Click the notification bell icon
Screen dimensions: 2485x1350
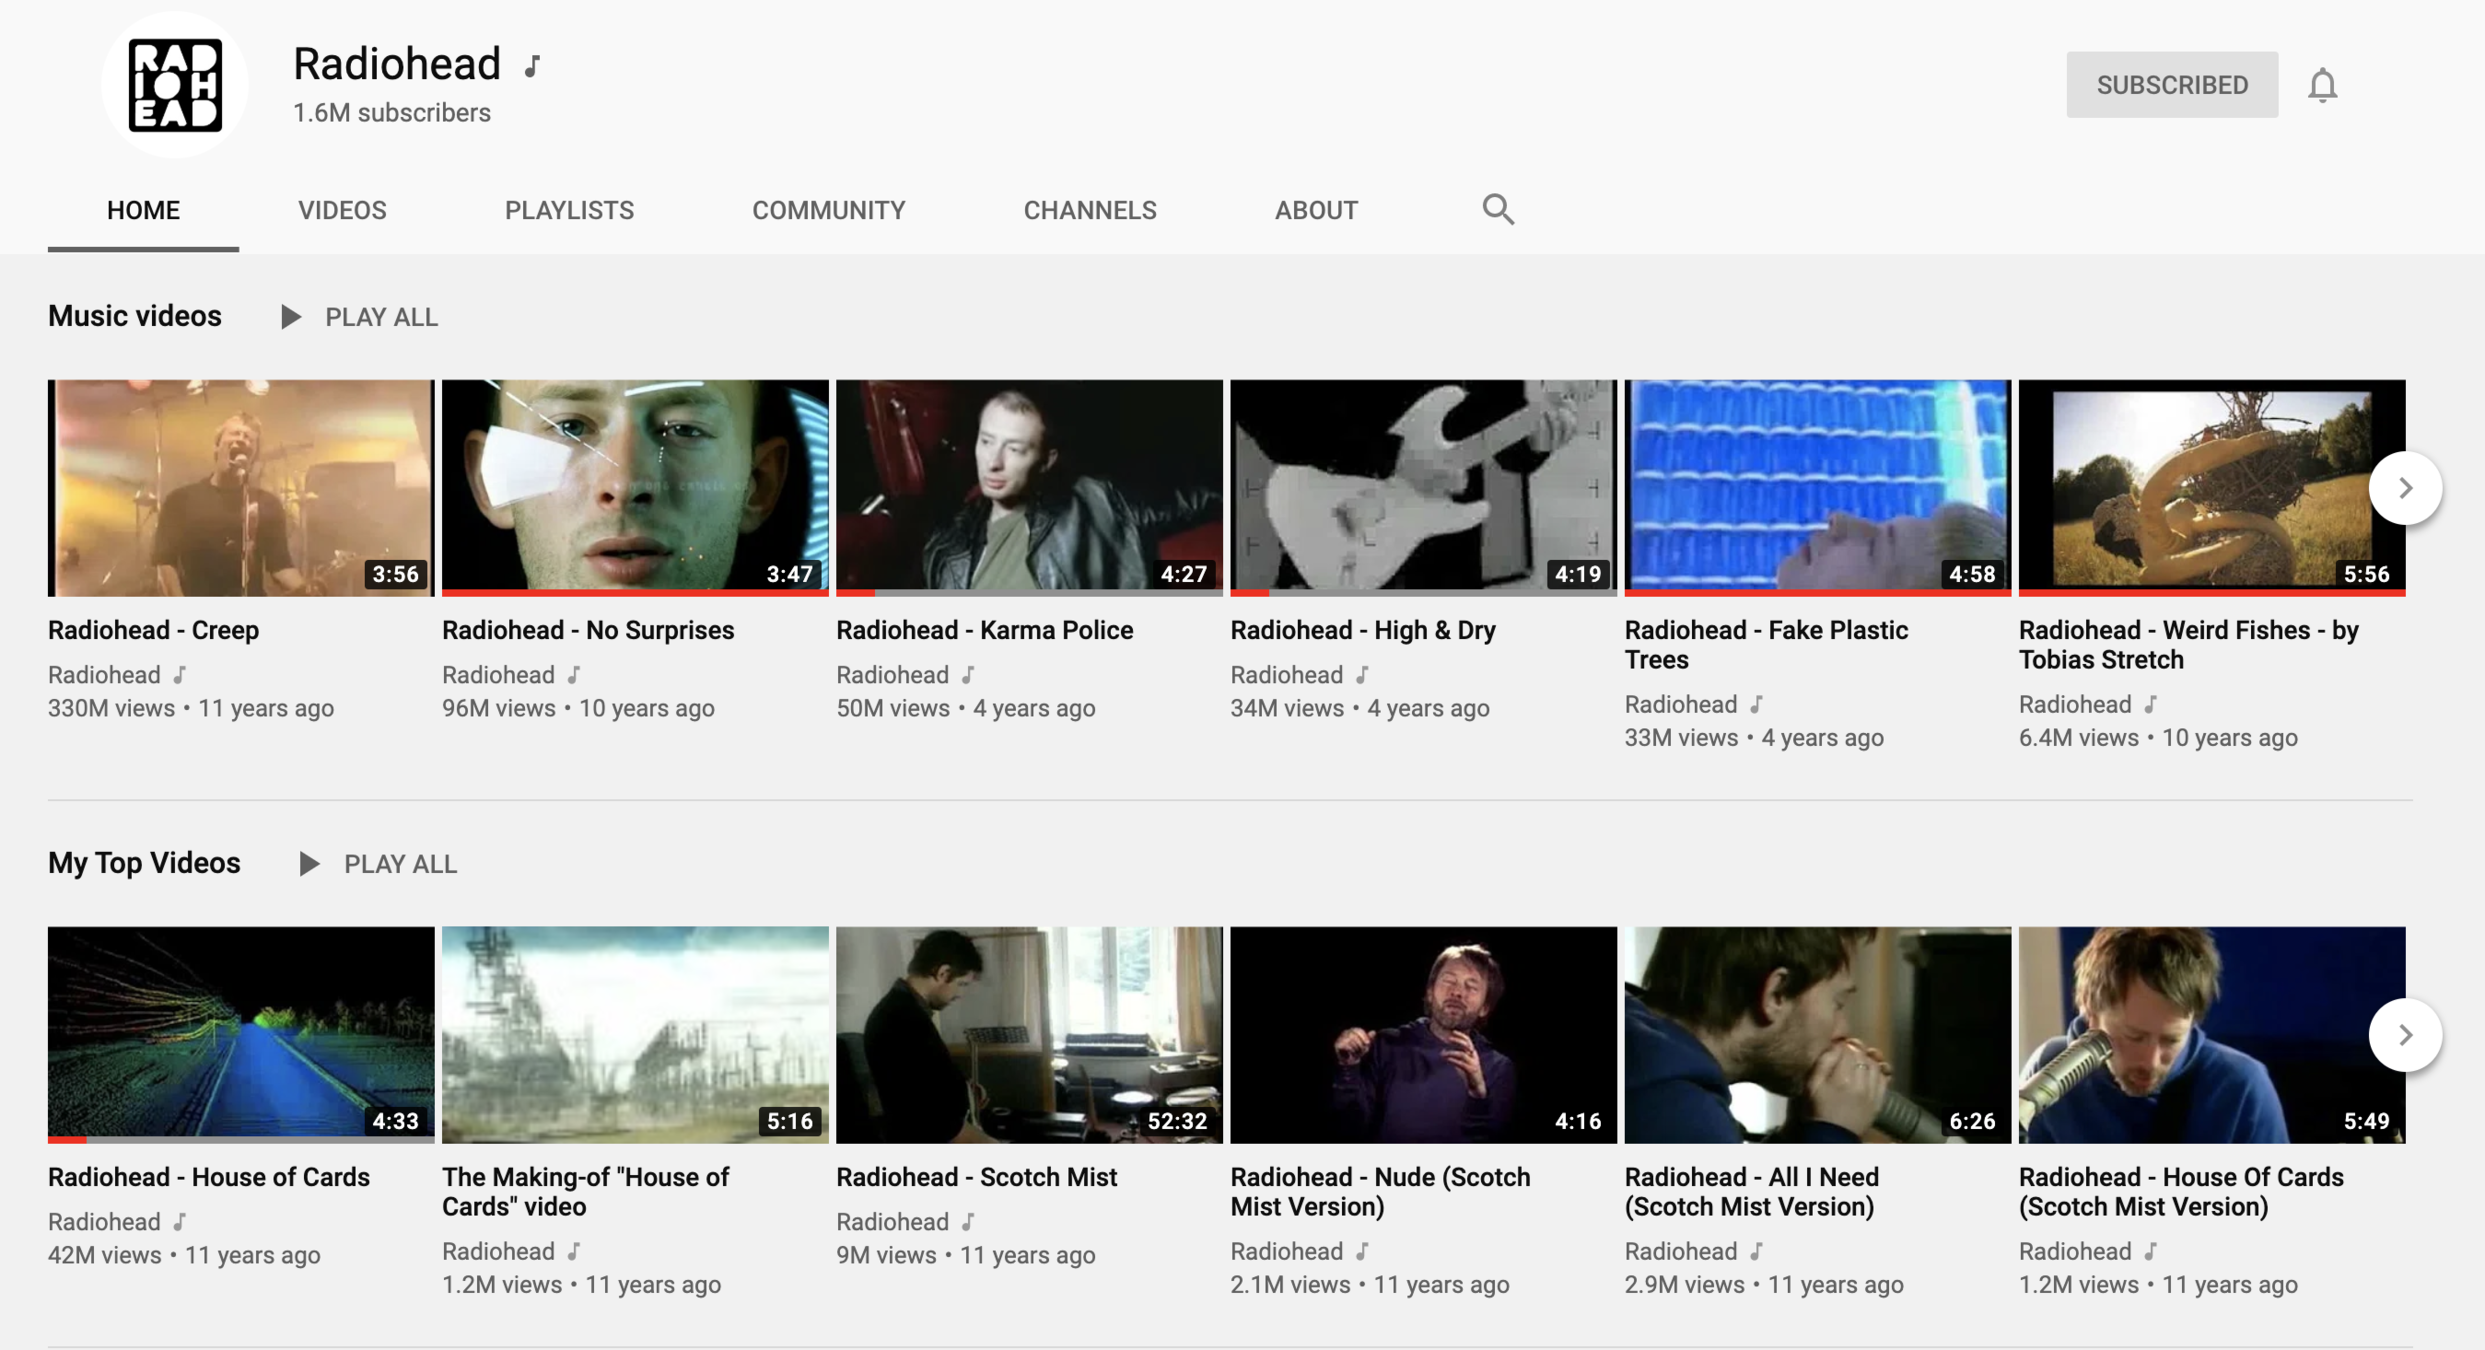[x=2322, y=85]
